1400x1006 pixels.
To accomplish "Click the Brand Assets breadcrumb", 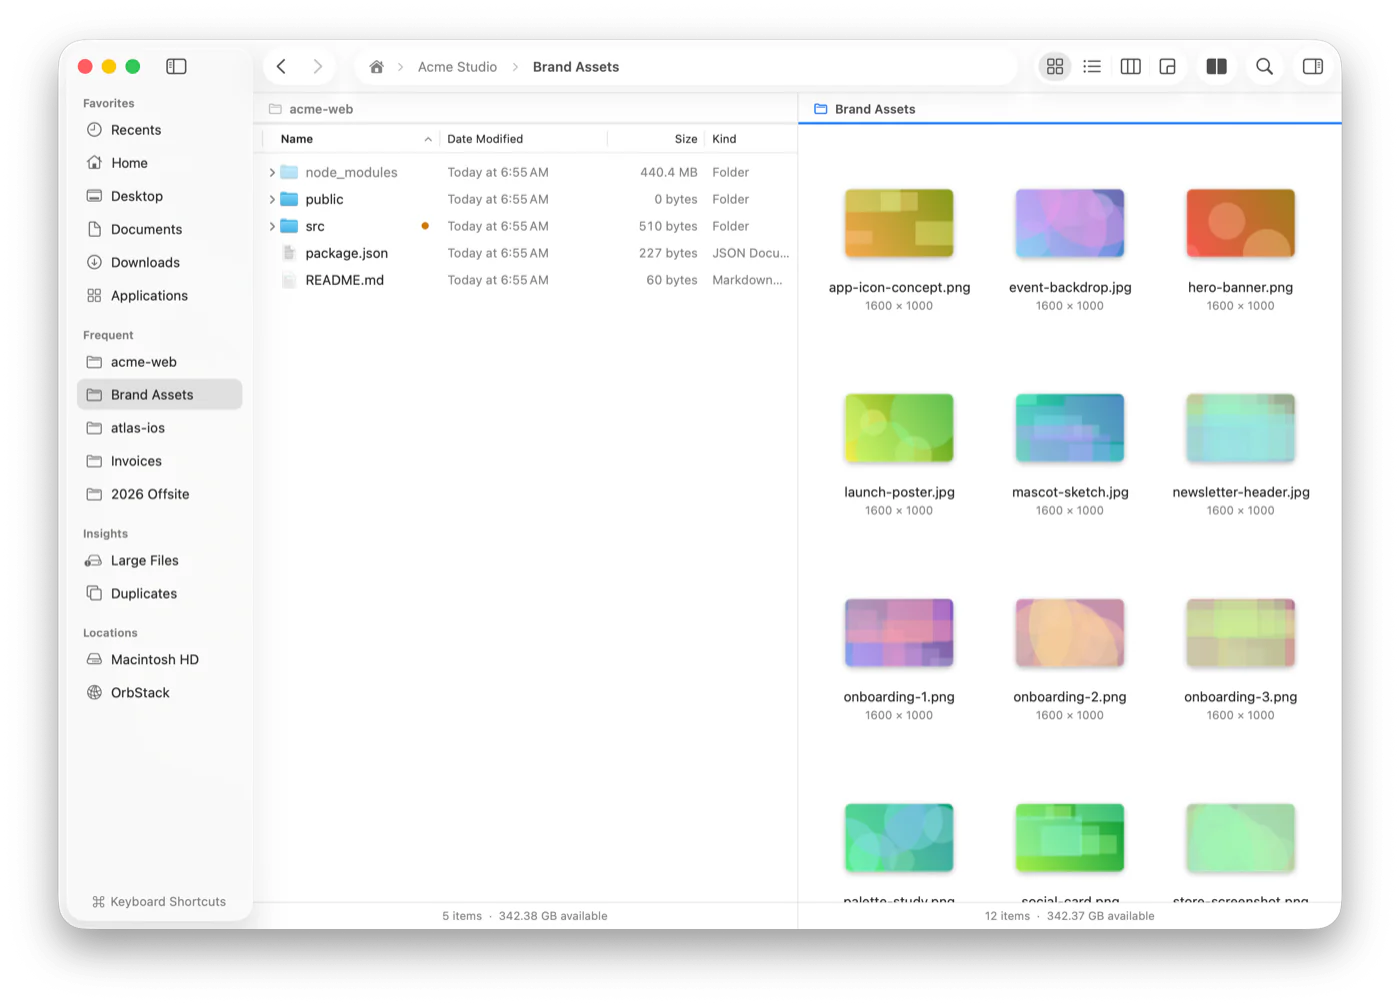I will pyautogui.click(x=576, y=67).
